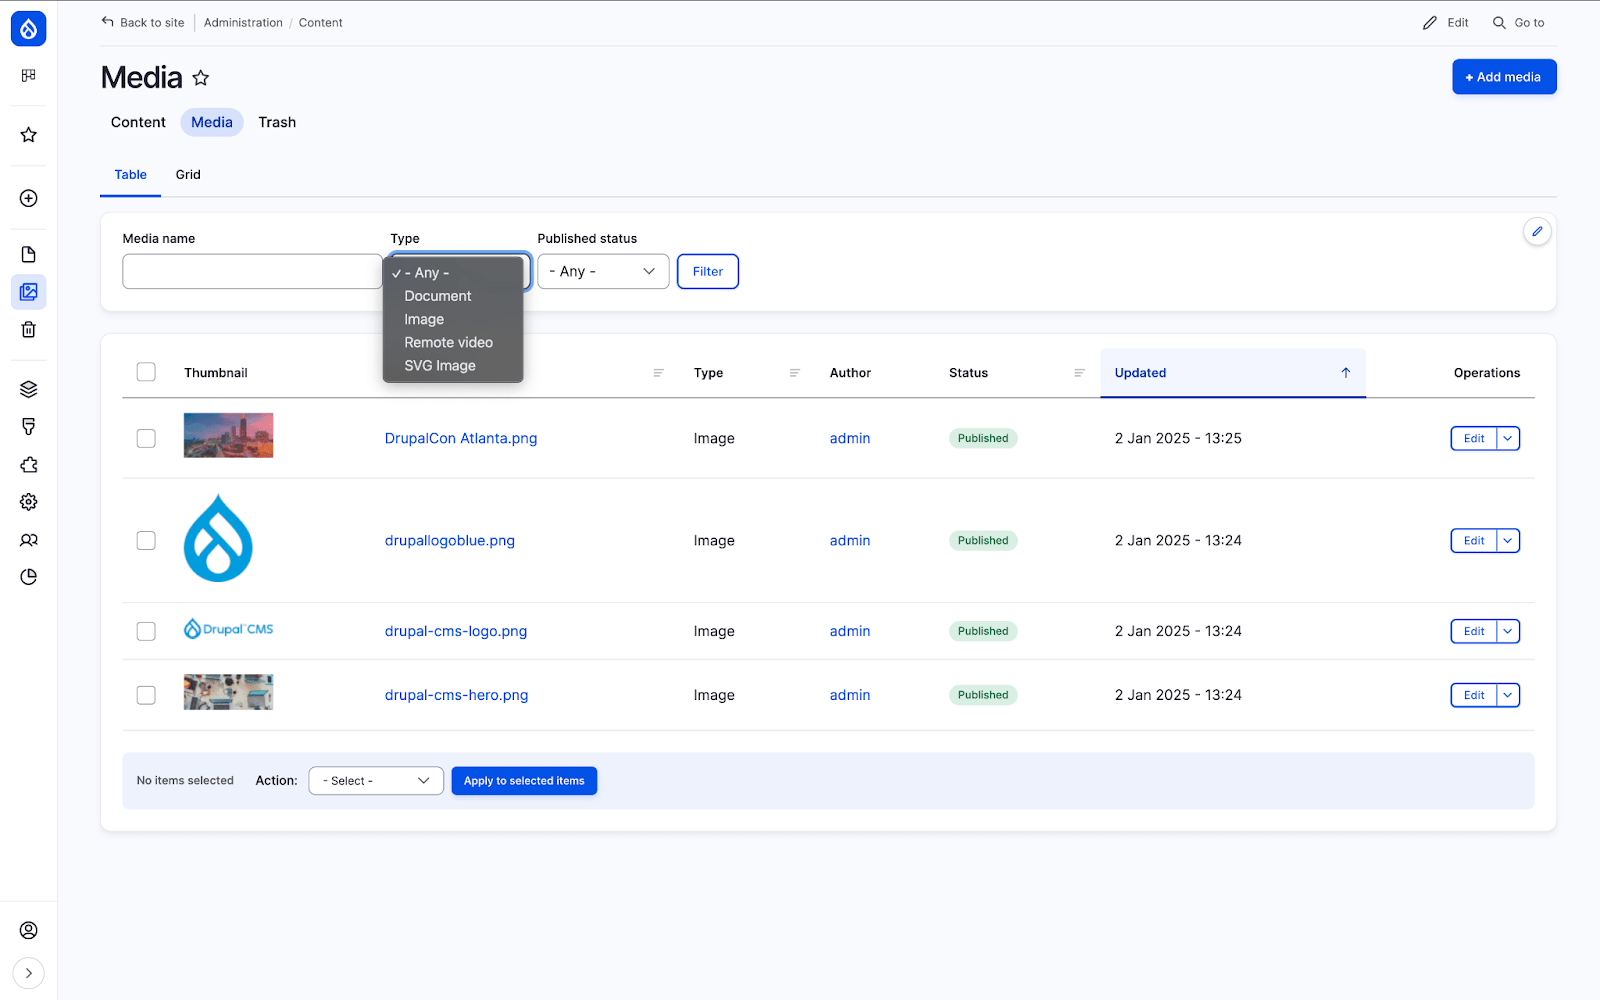The height and width of the screenshot is (1000, 1600).
Task: Open the Published status dropdown
Action: click(603, 271)
